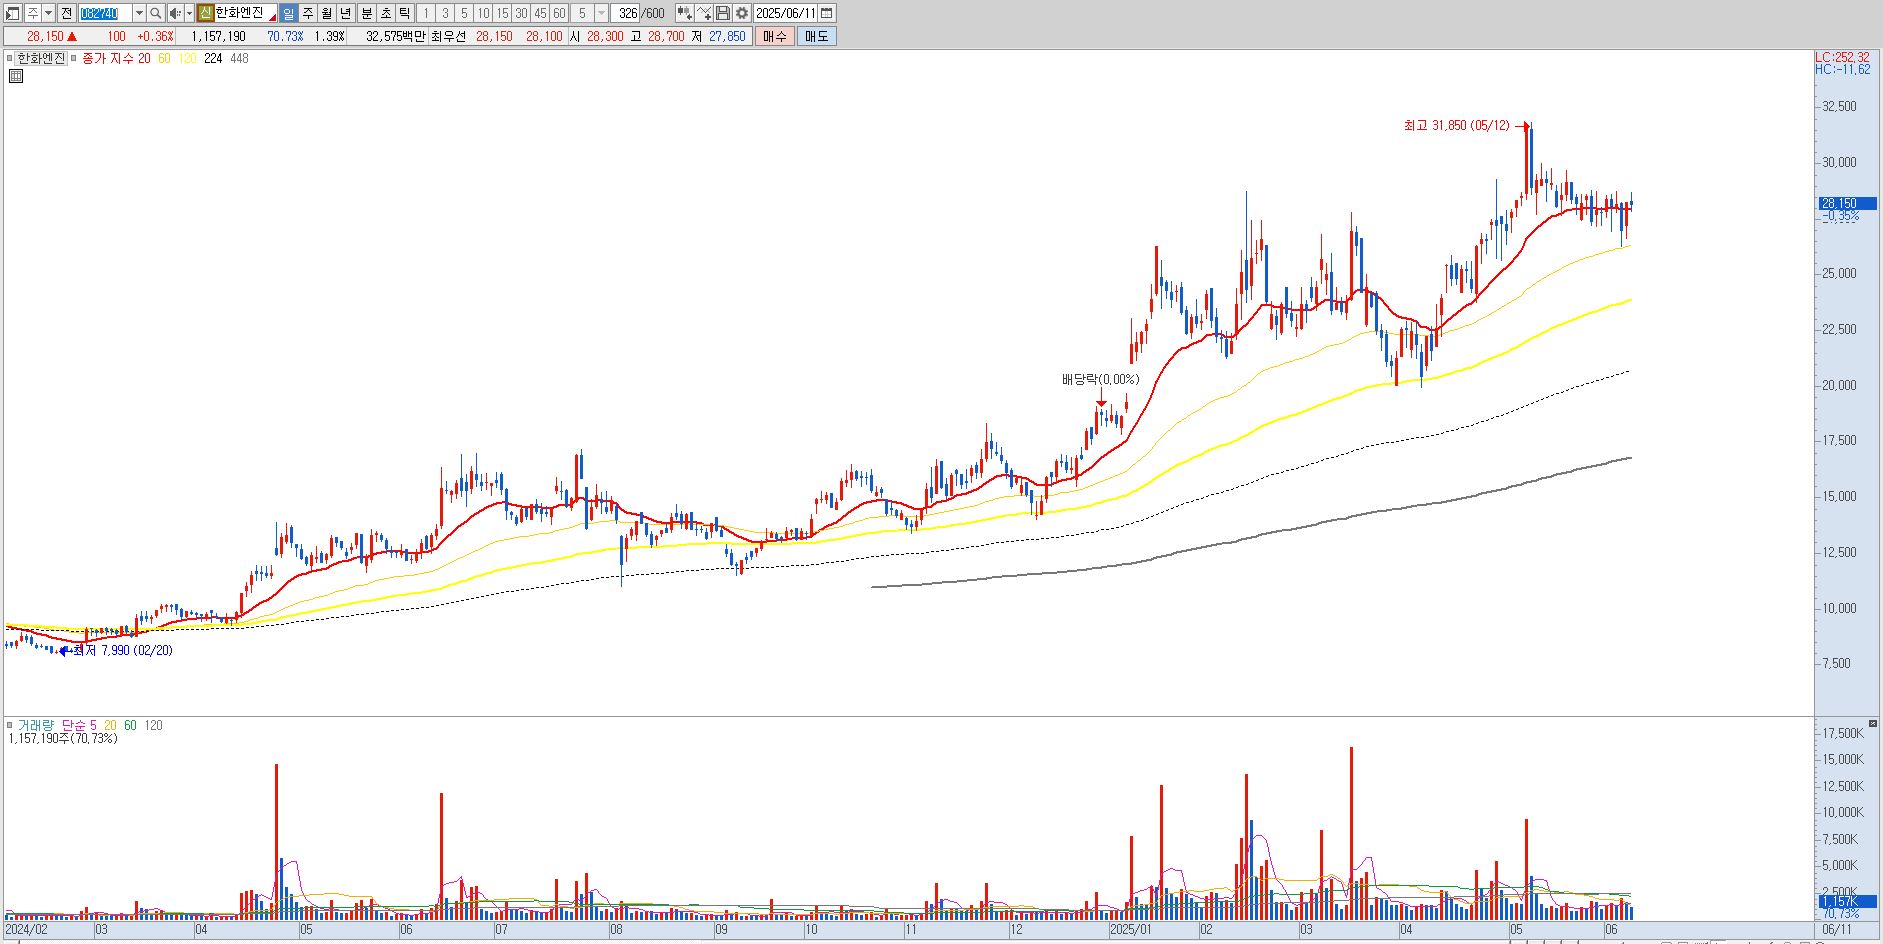Toggle the 일 daily period button
This screenshot has height=944, width=1883.
pyautogui.click(x=288, y=13)
